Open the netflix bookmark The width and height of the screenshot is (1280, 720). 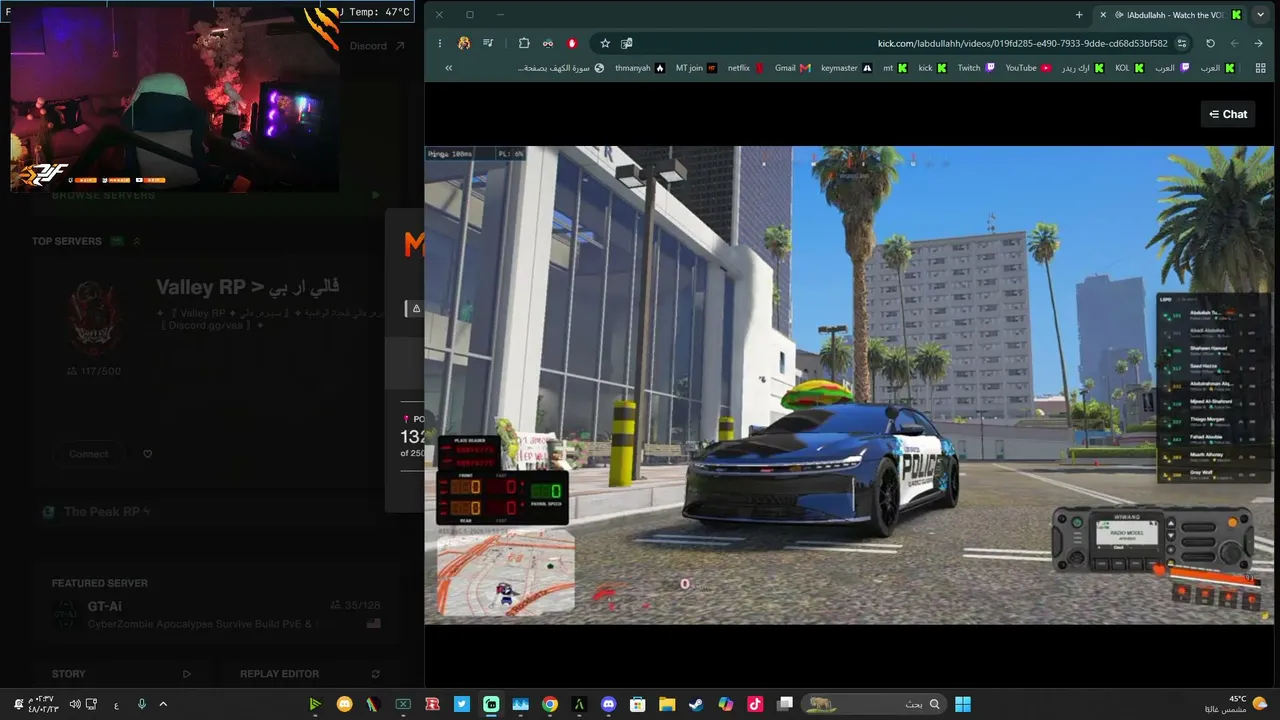(x=746, y=68)
